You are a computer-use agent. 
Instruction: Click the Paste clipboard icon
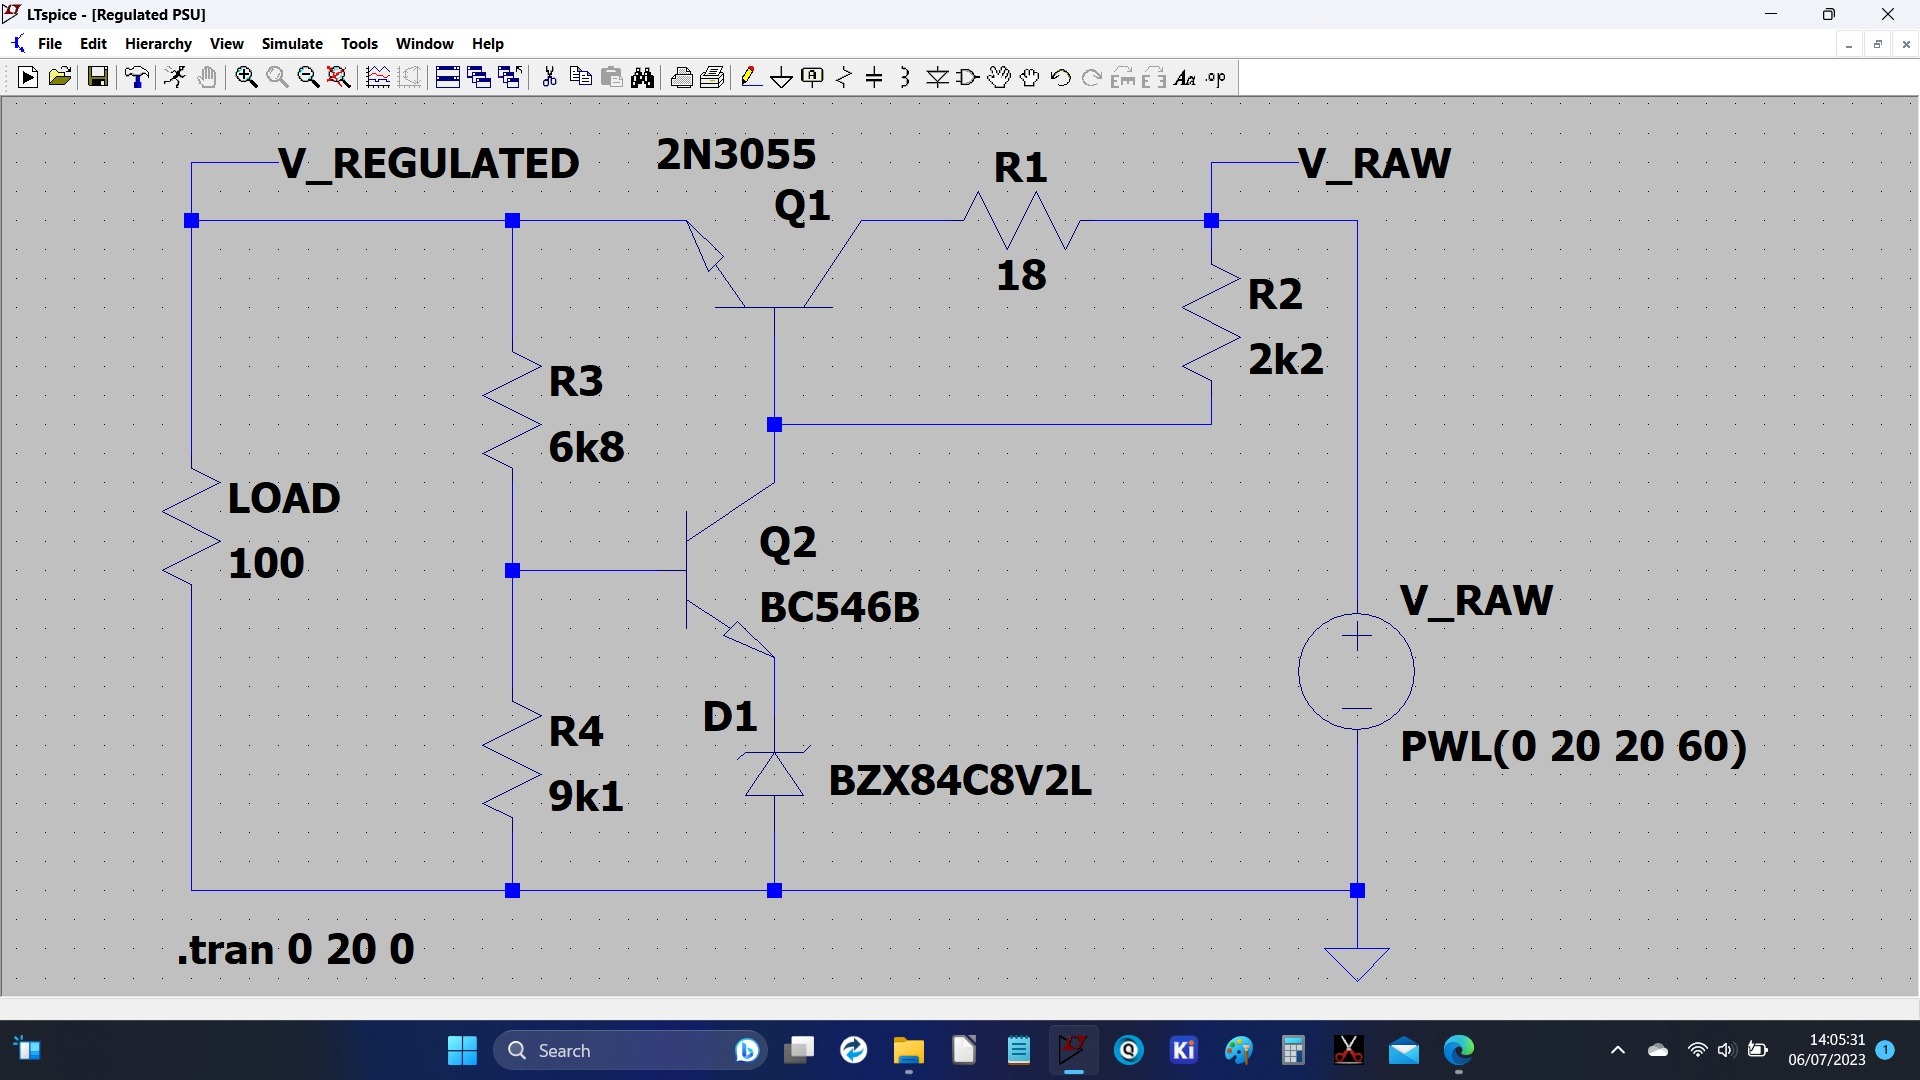click(612, 78)
